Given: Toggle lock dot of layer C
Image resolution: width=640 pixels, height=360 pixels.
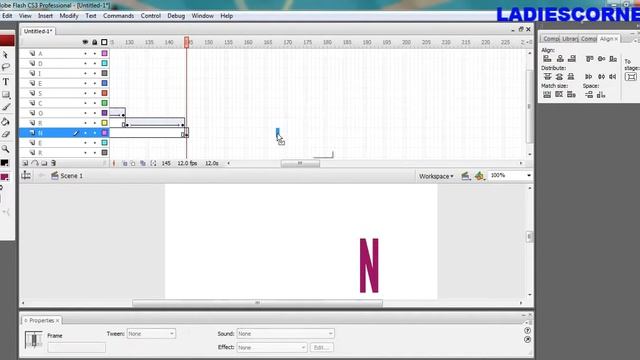Looking at the screenshot, I should [x=95, y=103].
